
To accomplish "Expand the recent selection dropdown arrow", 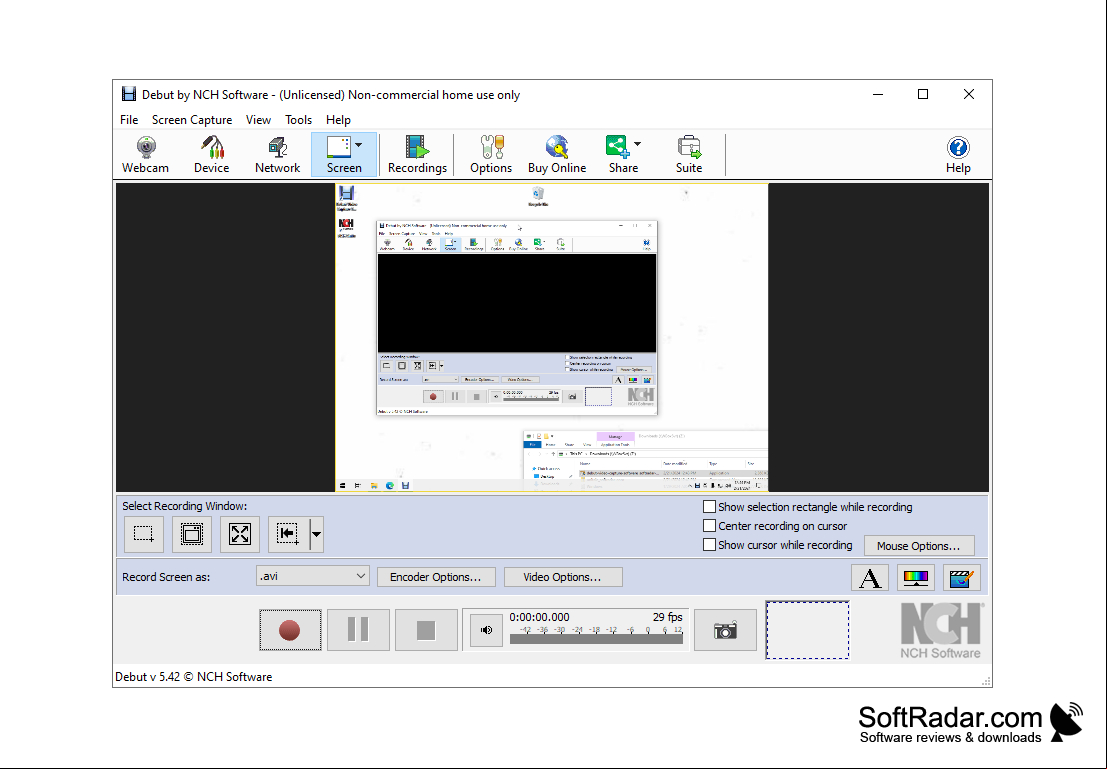I will point(316,534).
